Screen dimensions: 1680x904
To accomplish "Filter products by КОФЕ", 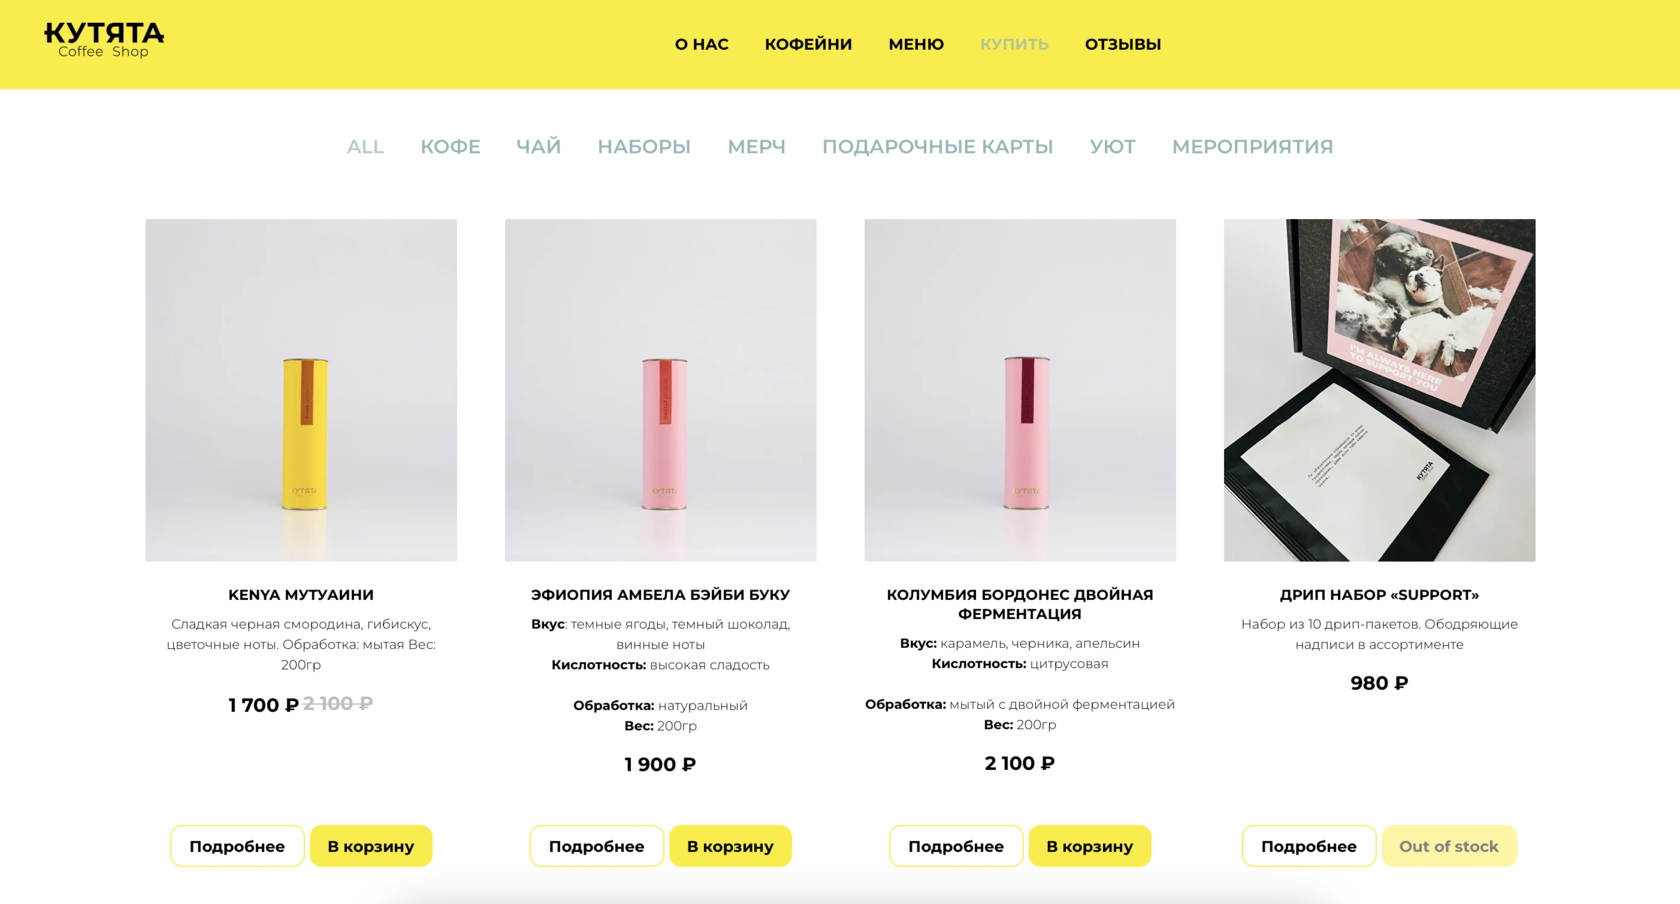I will [450, 147].
